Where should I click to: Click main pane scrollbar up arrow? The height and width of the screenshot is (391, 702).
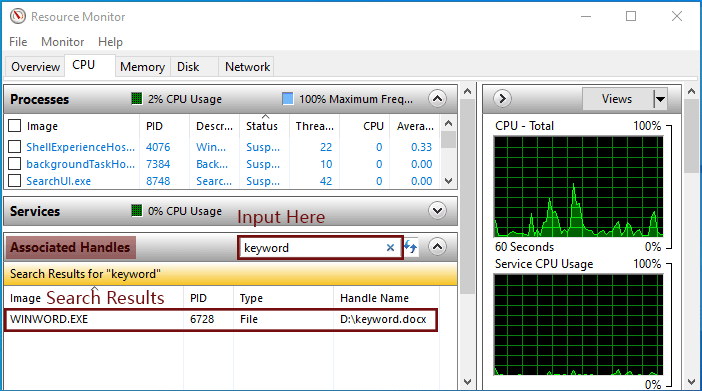(x=467, y=92)
